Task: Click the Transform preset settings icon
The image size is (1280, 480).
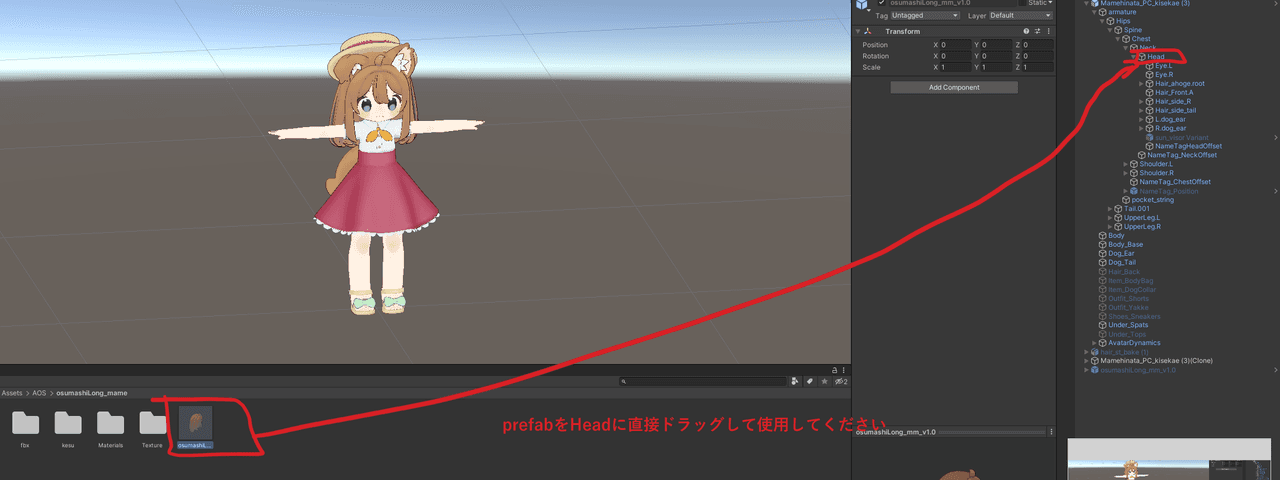Action: point(1039,31)
